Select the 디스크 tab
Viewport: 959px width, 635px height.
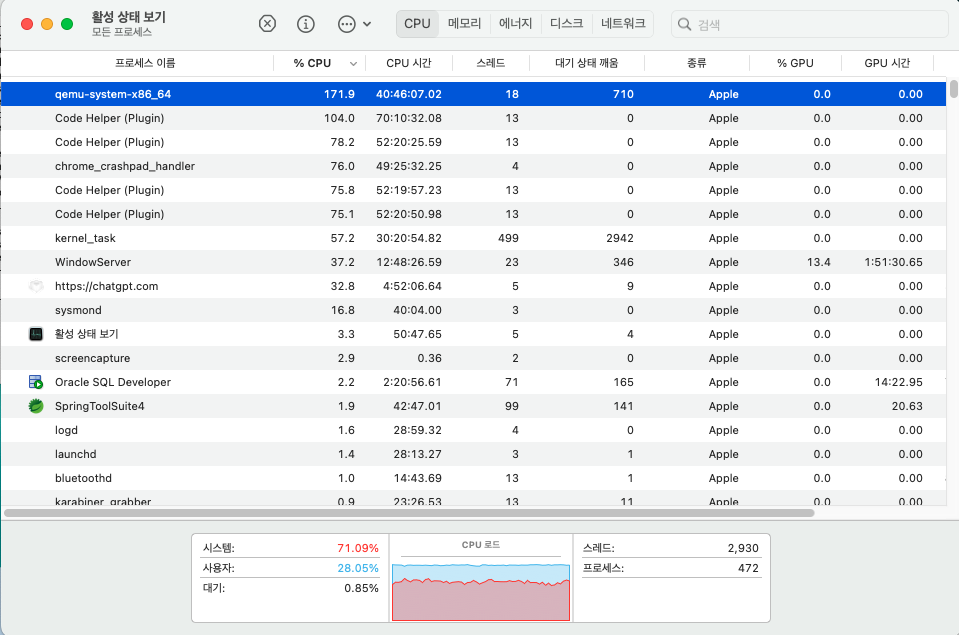point(566,24)
